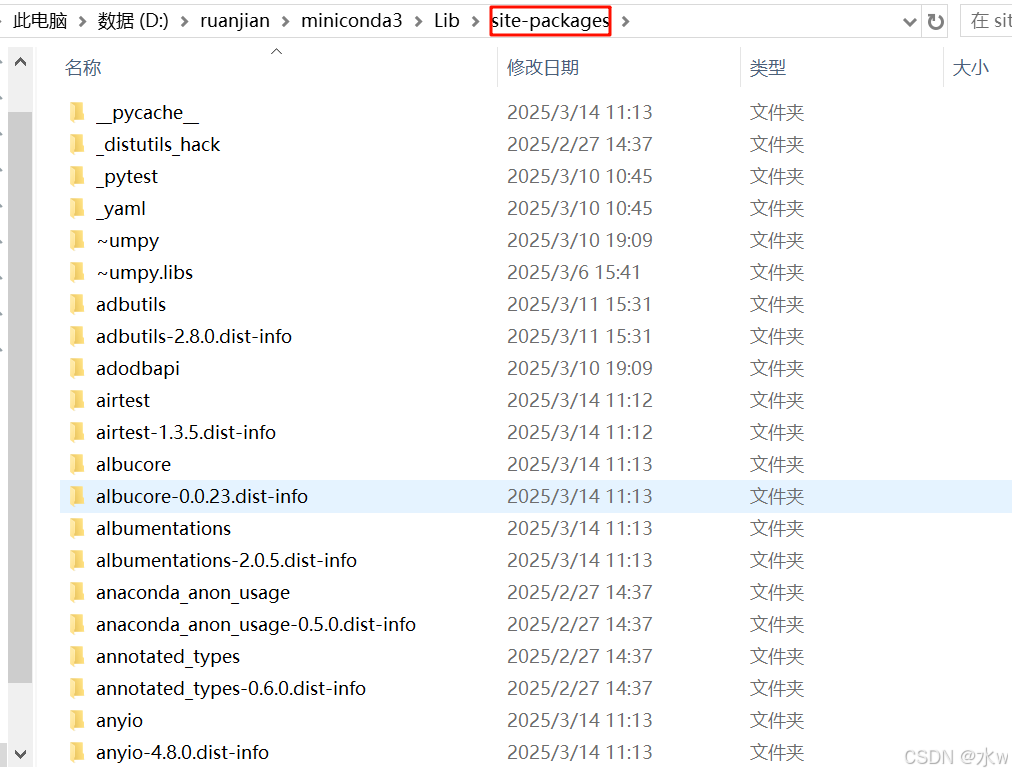Click the albucore-0.0.23.dist-info folder icon
Image resolution: width=1012 pixels, height=775 pixels.
[77, 496]
